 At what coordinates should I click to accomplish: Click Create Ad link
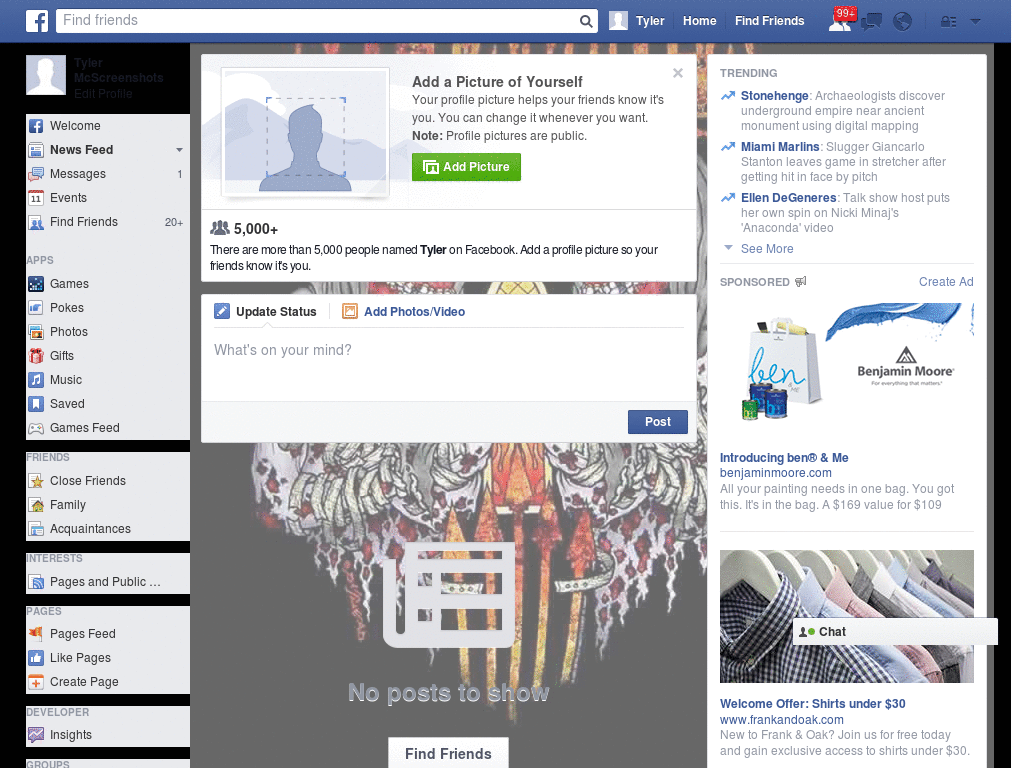click(x=946, y=281)
